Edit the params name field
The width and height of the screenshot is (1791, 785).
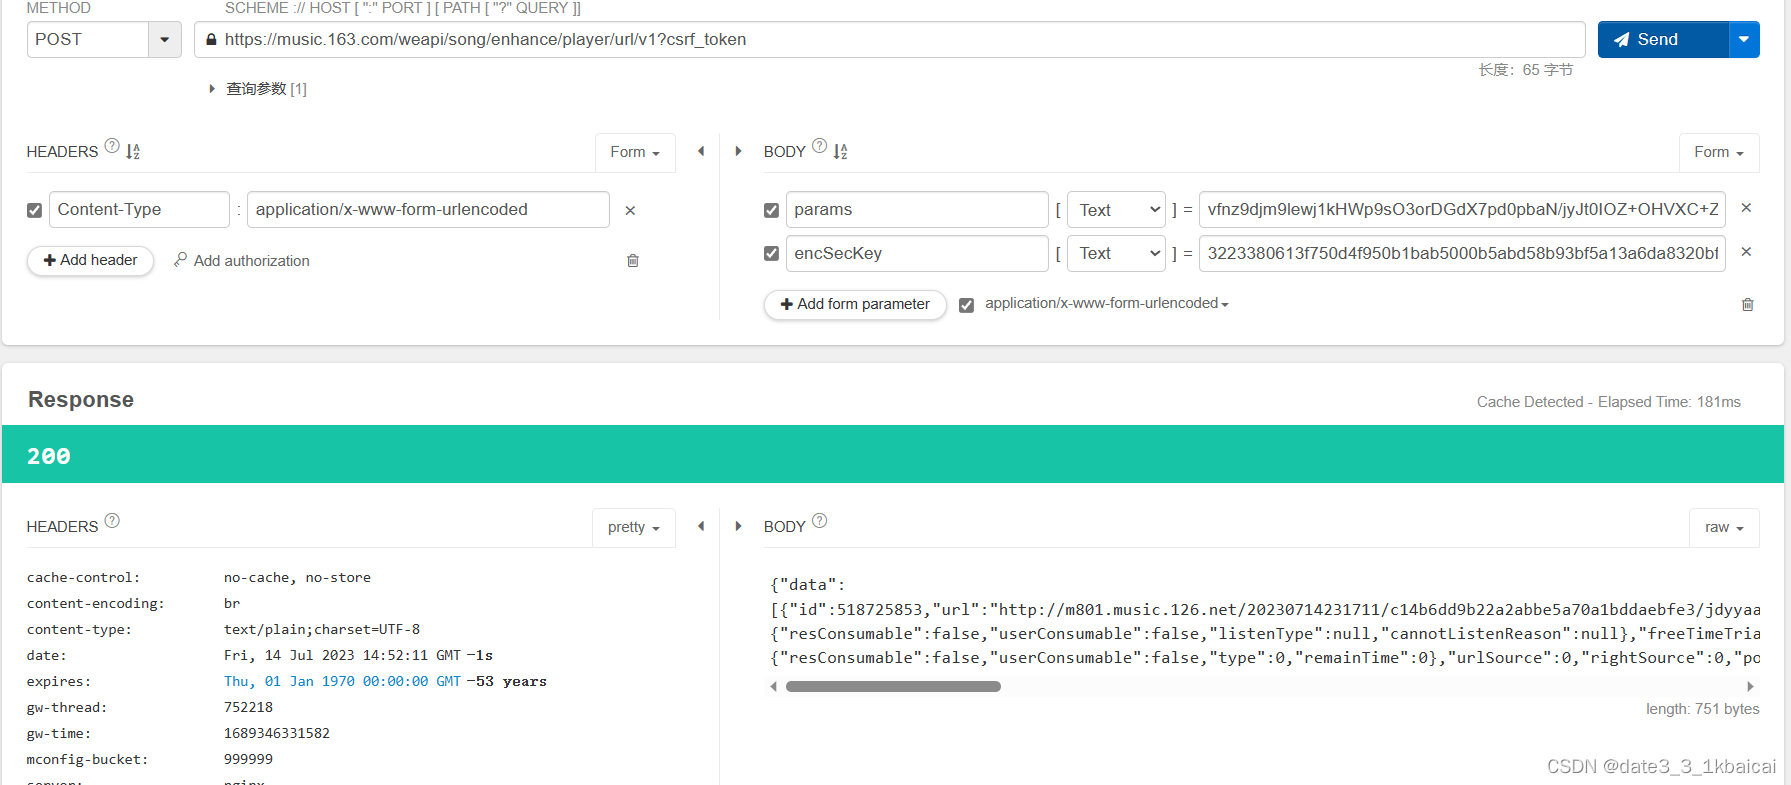(917, 209)
